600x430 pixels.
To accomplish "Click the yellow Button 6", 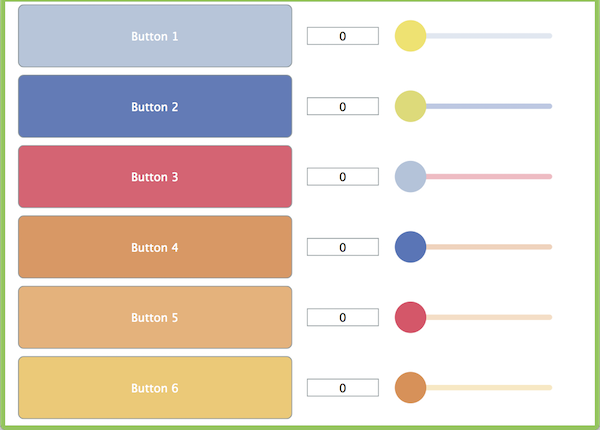I will click(155, 387).
